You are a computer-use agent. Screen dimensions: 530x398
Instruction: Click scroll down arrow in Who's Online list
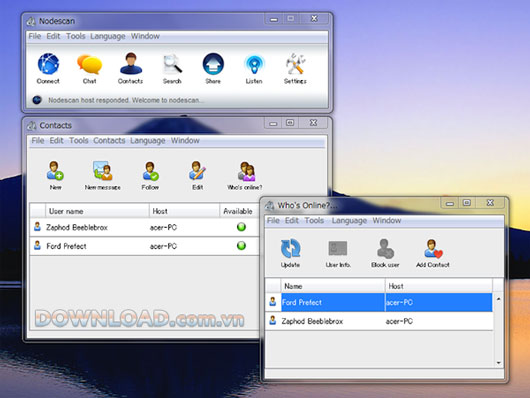(499, 363)
